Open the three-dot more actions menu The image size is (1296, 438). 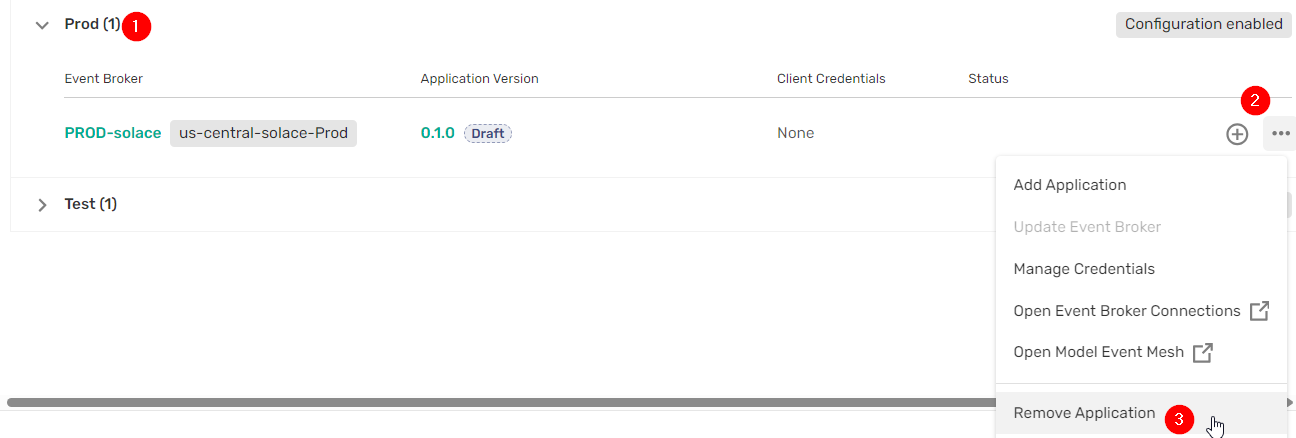click(x=1280, y=134)
